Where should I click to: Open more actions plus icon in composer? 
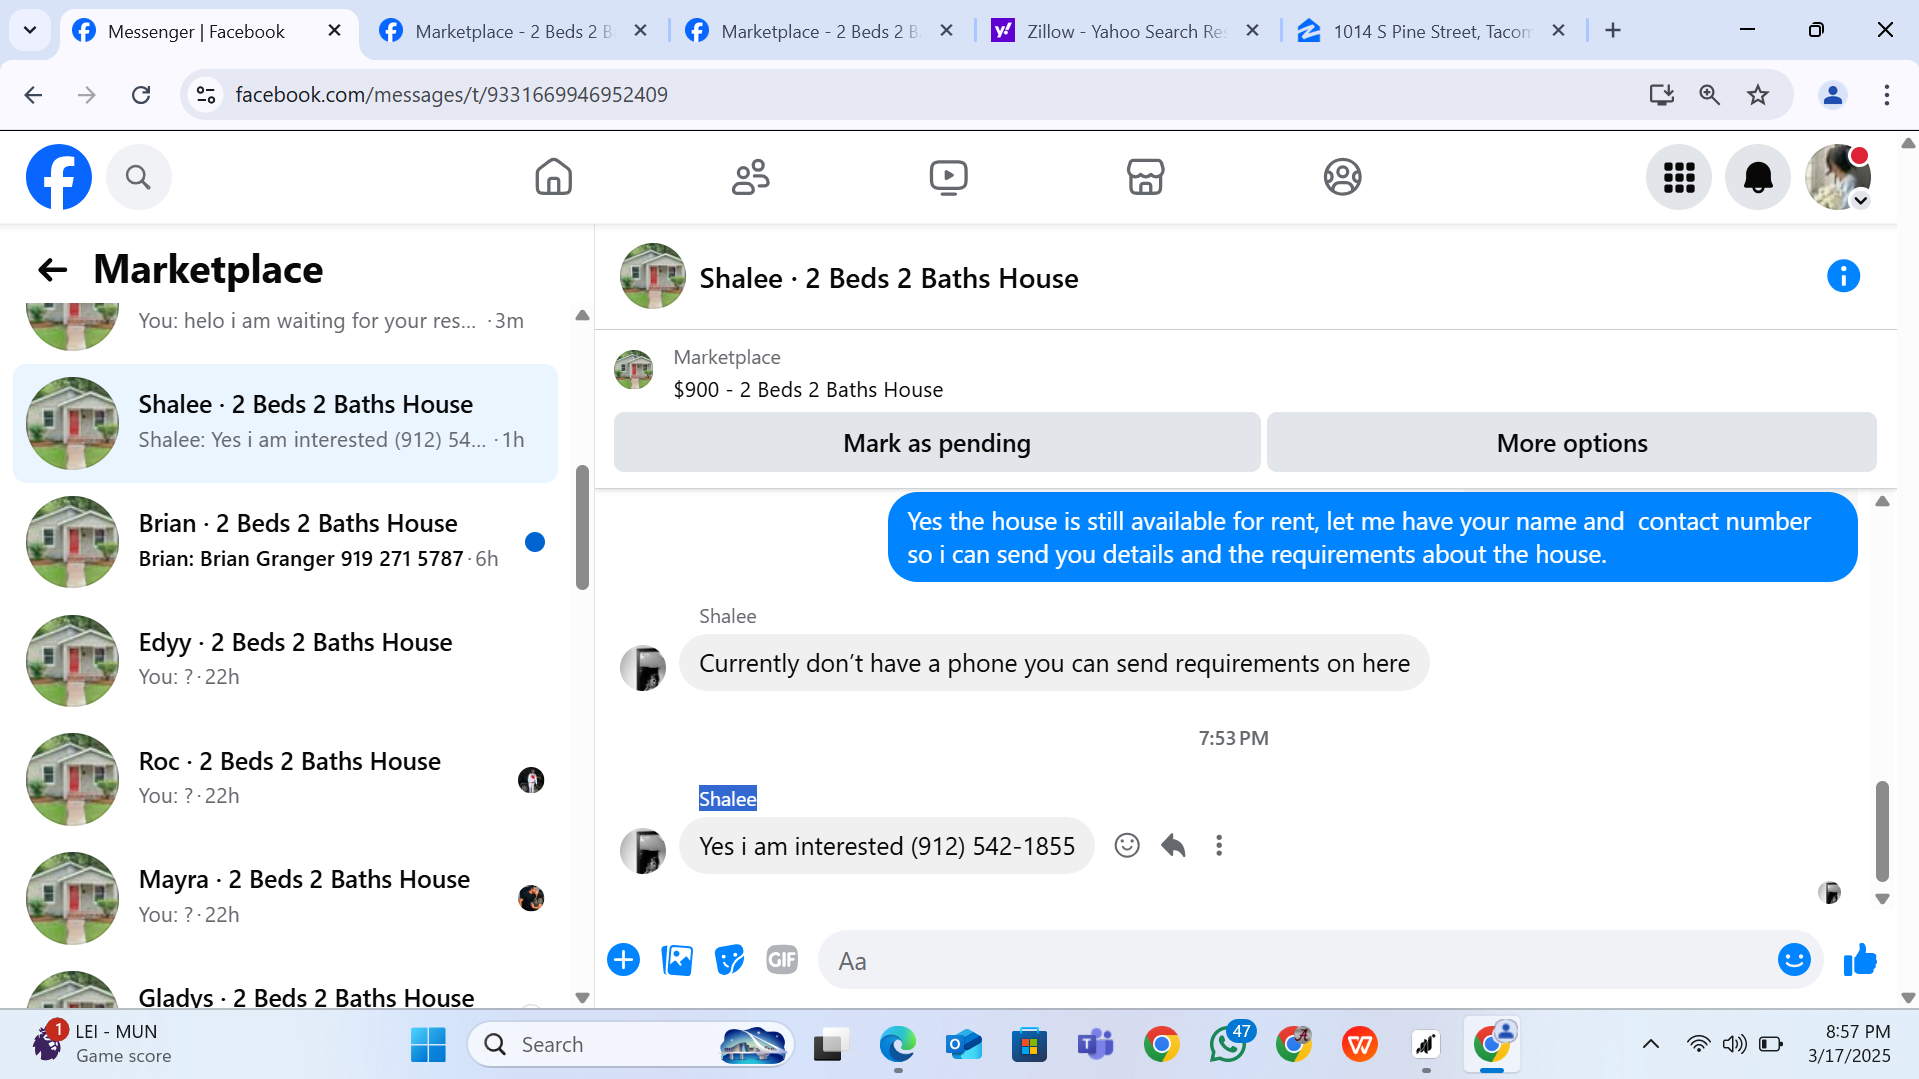coord(623,960)
